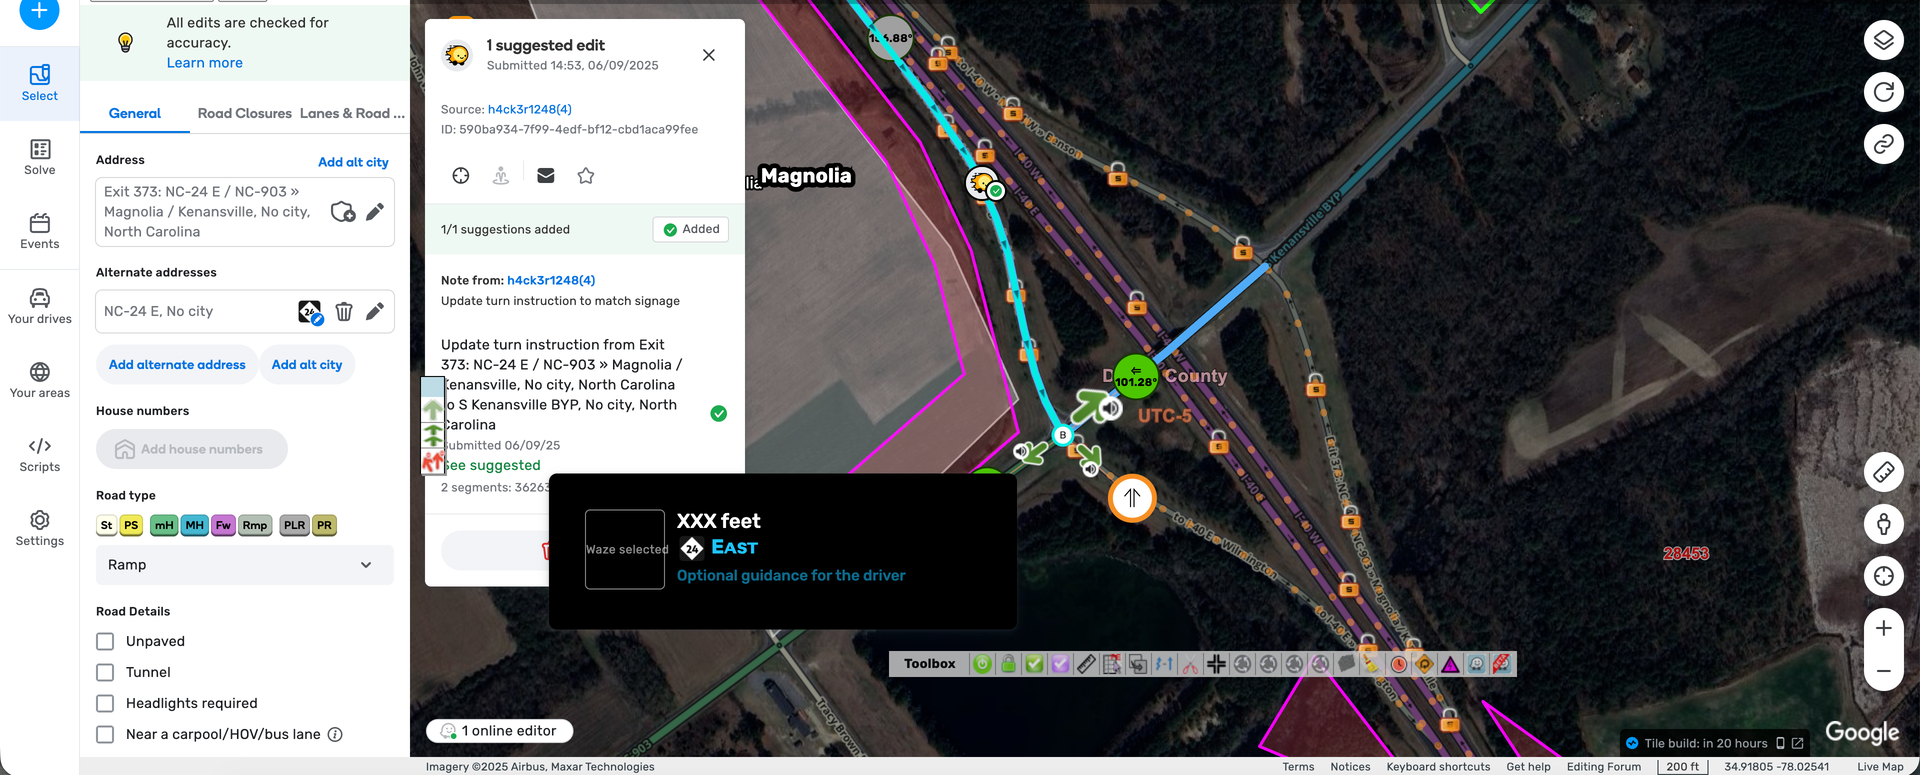Image resolution: width=1920 pixels, height=775 pixels.
Task: Click Add alternate address button
Action: coord(177,364)
